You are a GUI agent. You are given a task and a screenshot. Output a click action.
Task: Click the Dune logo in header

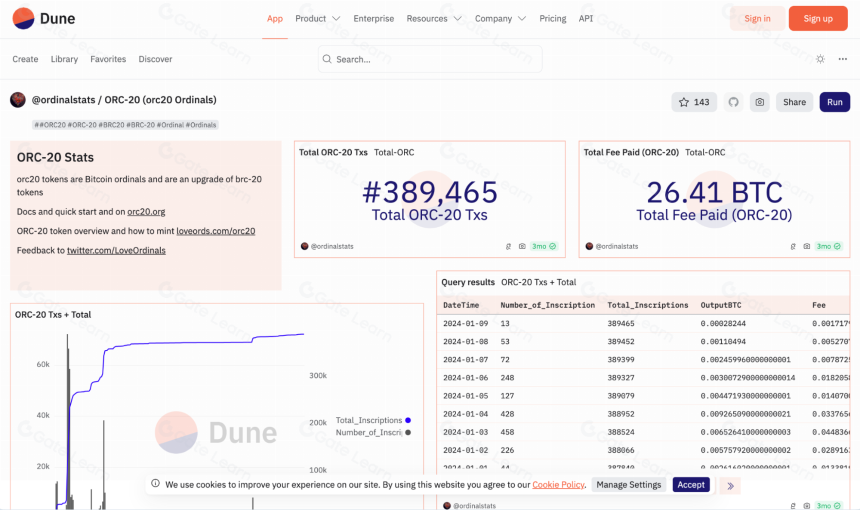coord(44,19)
